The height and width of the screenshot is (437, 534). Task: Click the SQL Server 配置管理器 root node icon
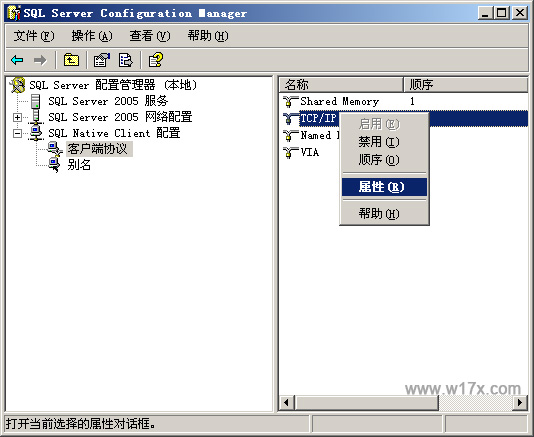17,85
